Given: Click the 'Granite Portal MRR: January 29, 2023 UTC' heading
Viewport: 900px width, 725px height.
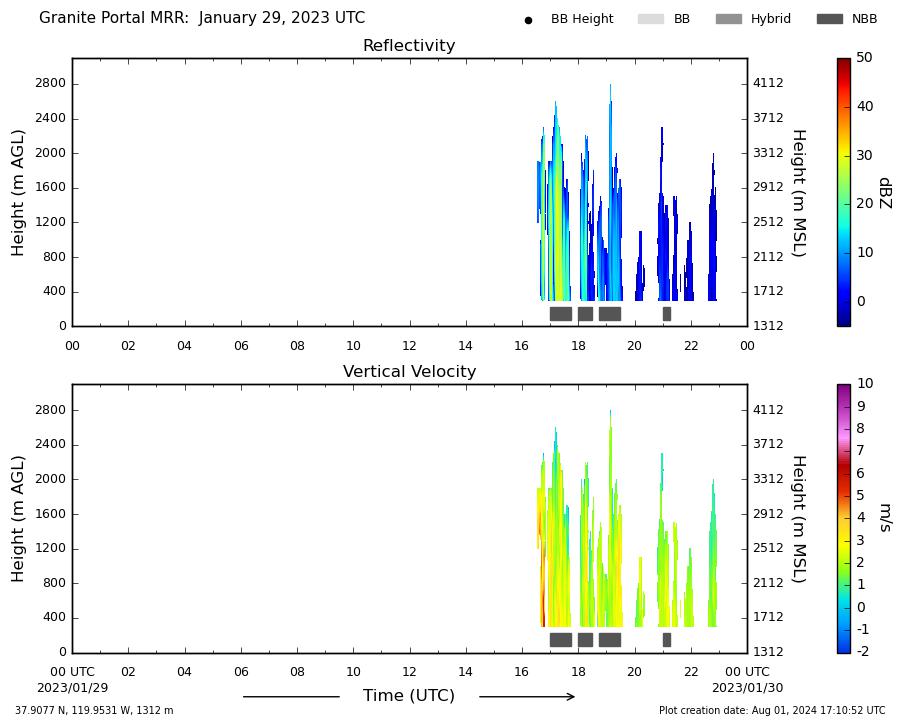Looking at the screenshot, I should click(202, 18).
